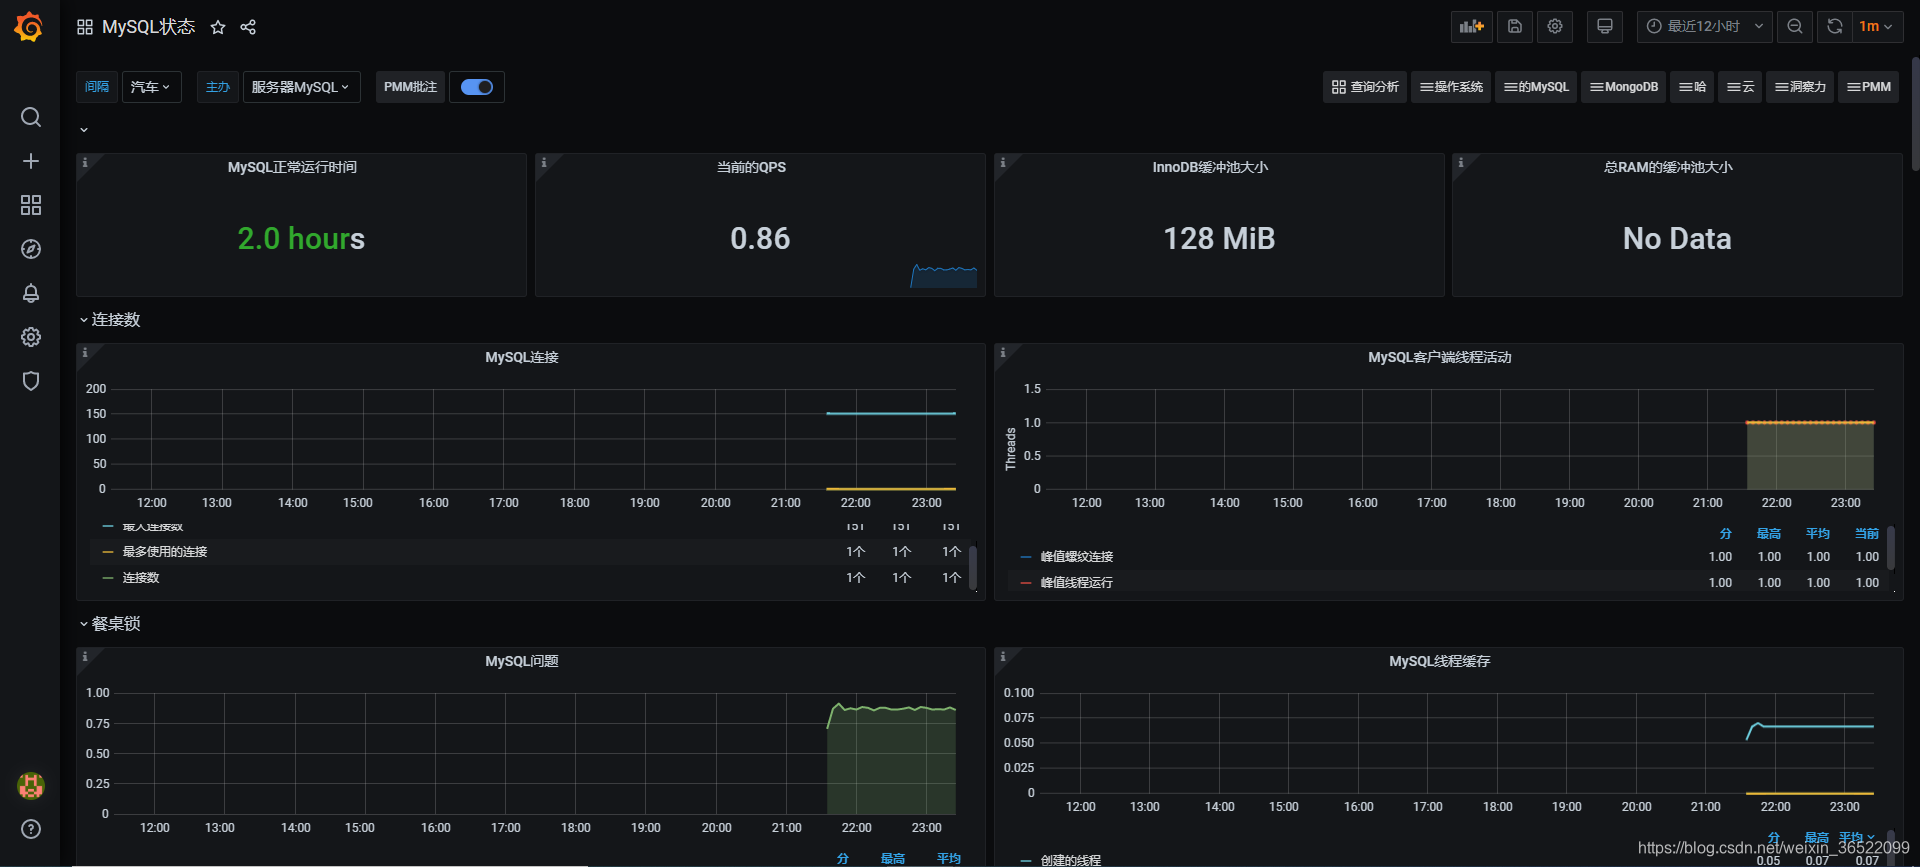Open Configuration gear in sidebar

click(x=31, y=337)
